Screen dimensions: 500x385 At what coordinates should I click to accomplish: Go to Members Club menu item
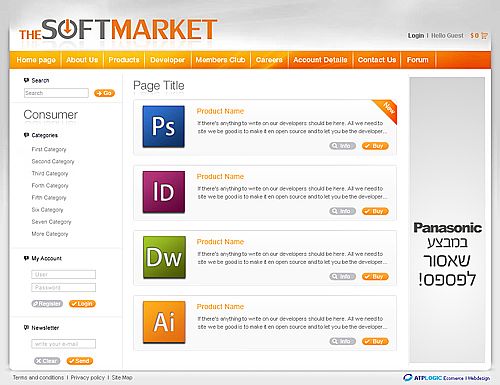coord(220,60)
